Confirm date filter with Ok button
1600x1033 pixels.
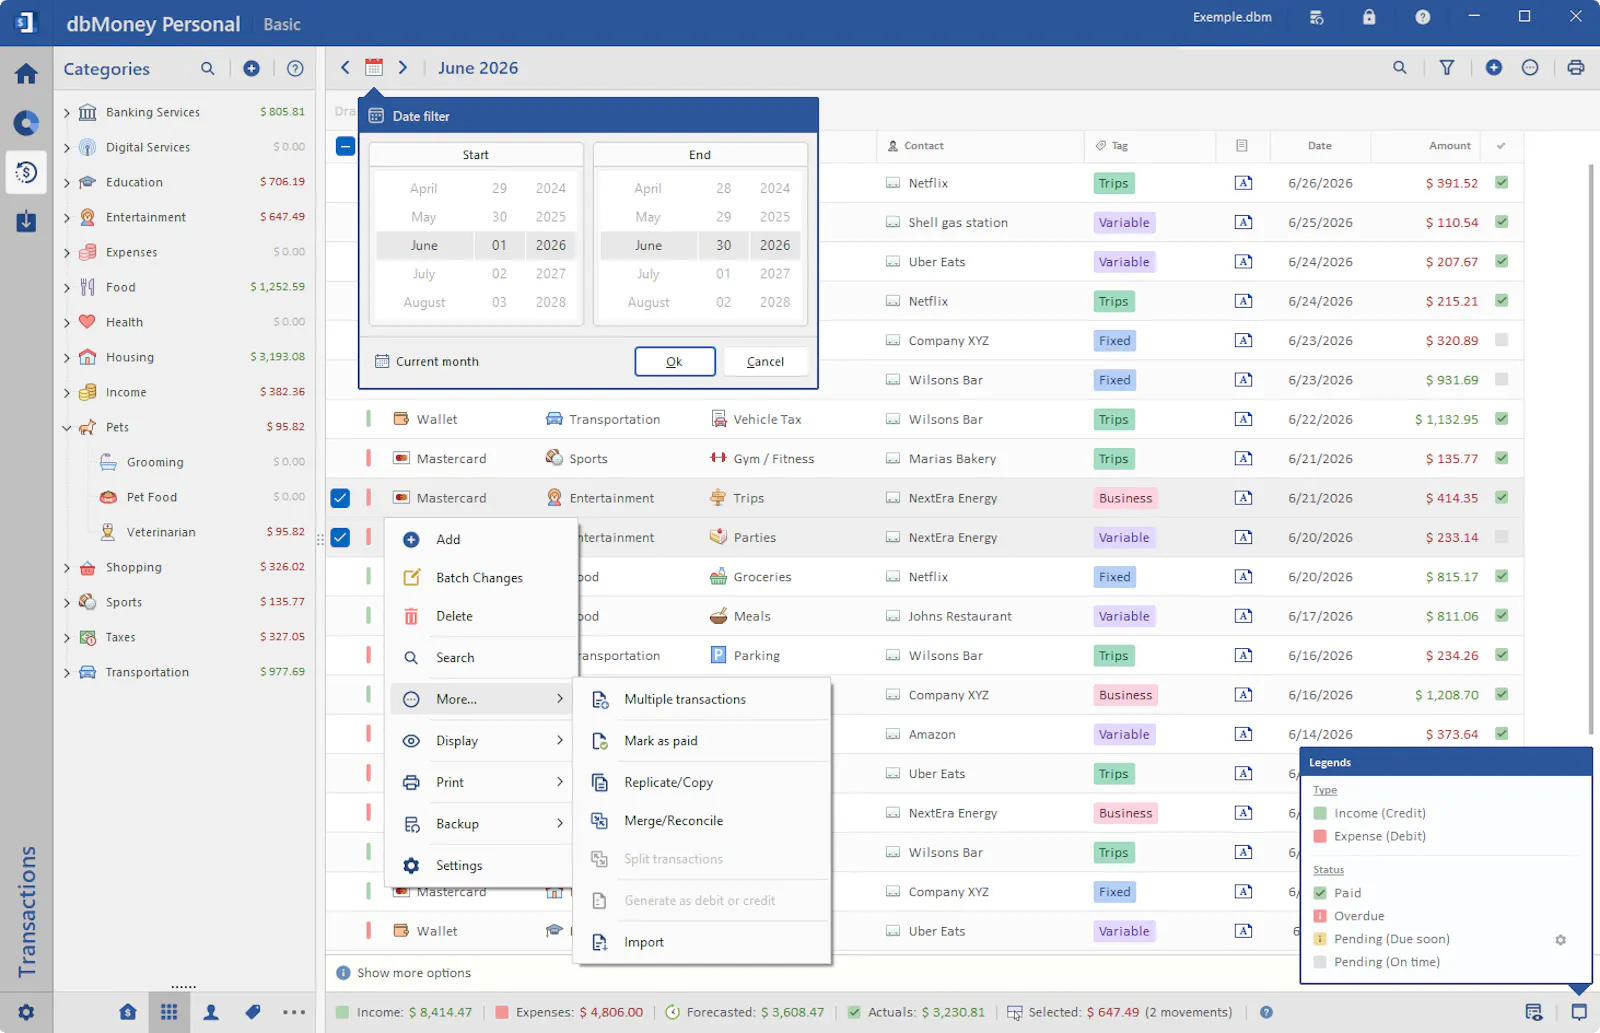(x=675, y=361)
